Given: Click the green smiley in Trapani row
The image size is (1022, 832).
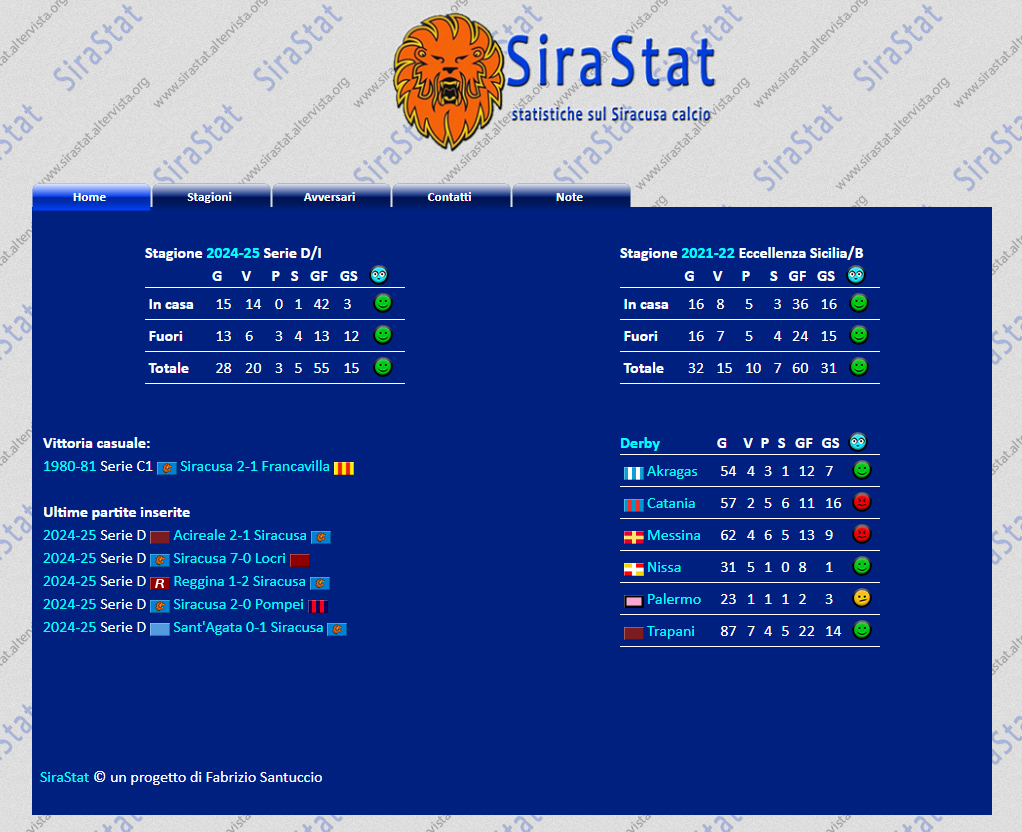Looking at the screenshot, I should tap(862, 629).
